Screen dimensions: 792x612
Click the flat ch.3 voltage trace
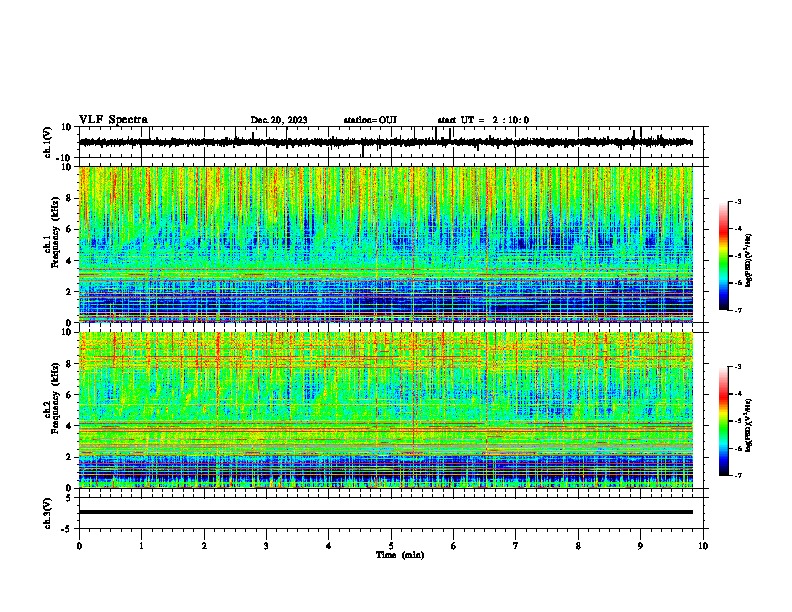pyautogui.click(x=386, y=512)
